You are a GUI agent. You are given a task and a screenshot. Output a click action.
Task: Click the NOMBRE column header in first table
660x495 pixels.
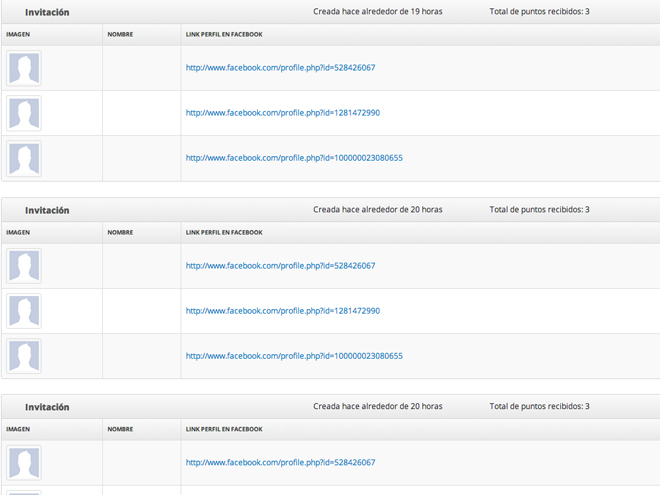coord(120,35)
